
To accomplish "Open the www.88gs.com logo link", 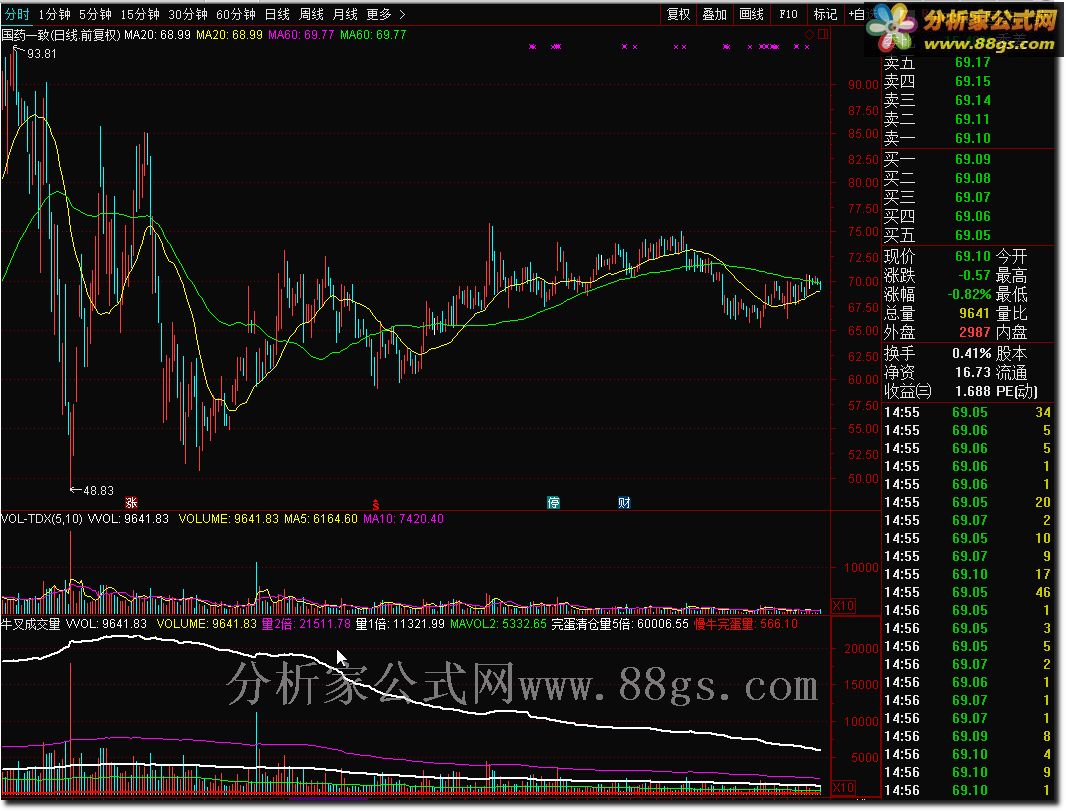I will point(988,45).
